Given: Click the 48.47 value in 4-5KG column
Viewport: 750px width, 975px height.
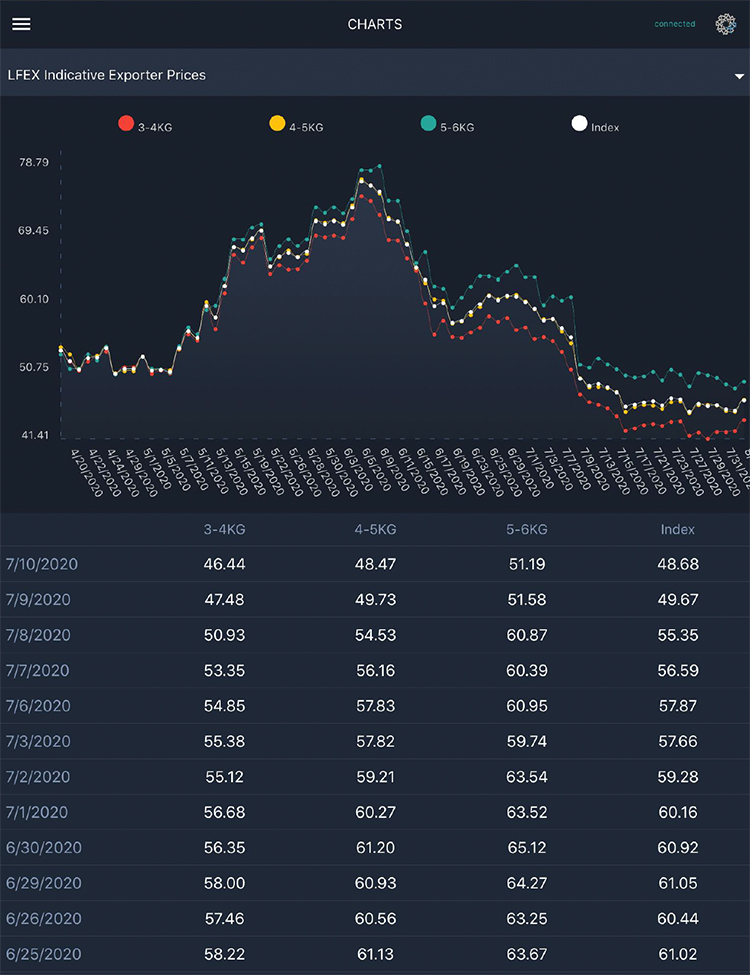Looking at the screenshot, I should click(375, 564).
